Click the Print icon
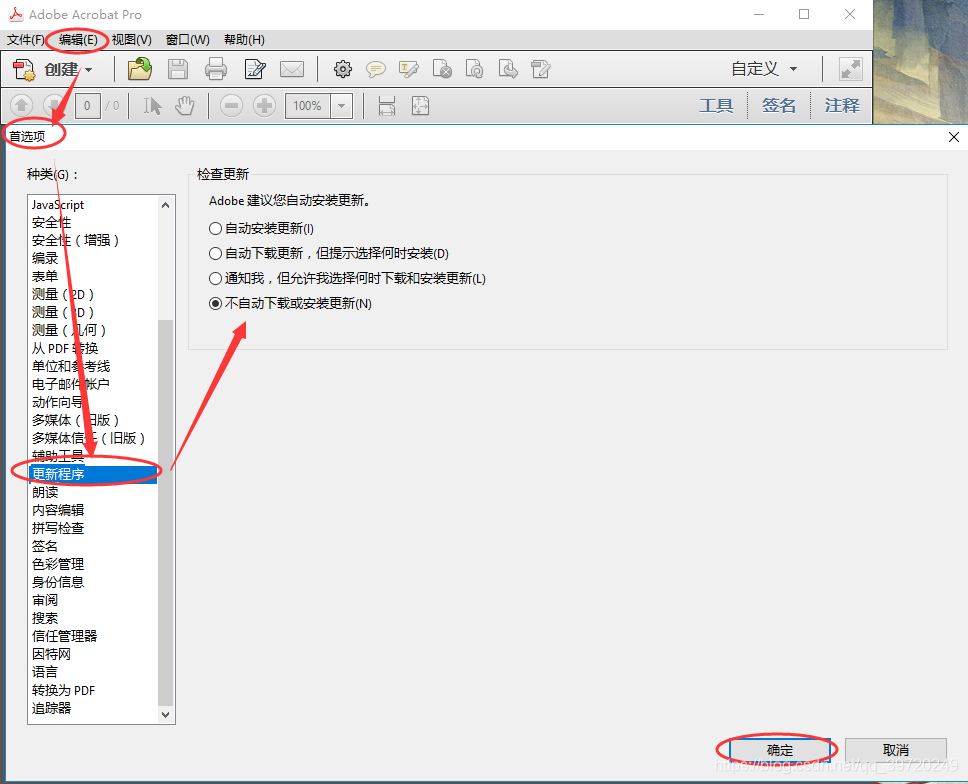 pyautogui.click(x=215, y=69)
